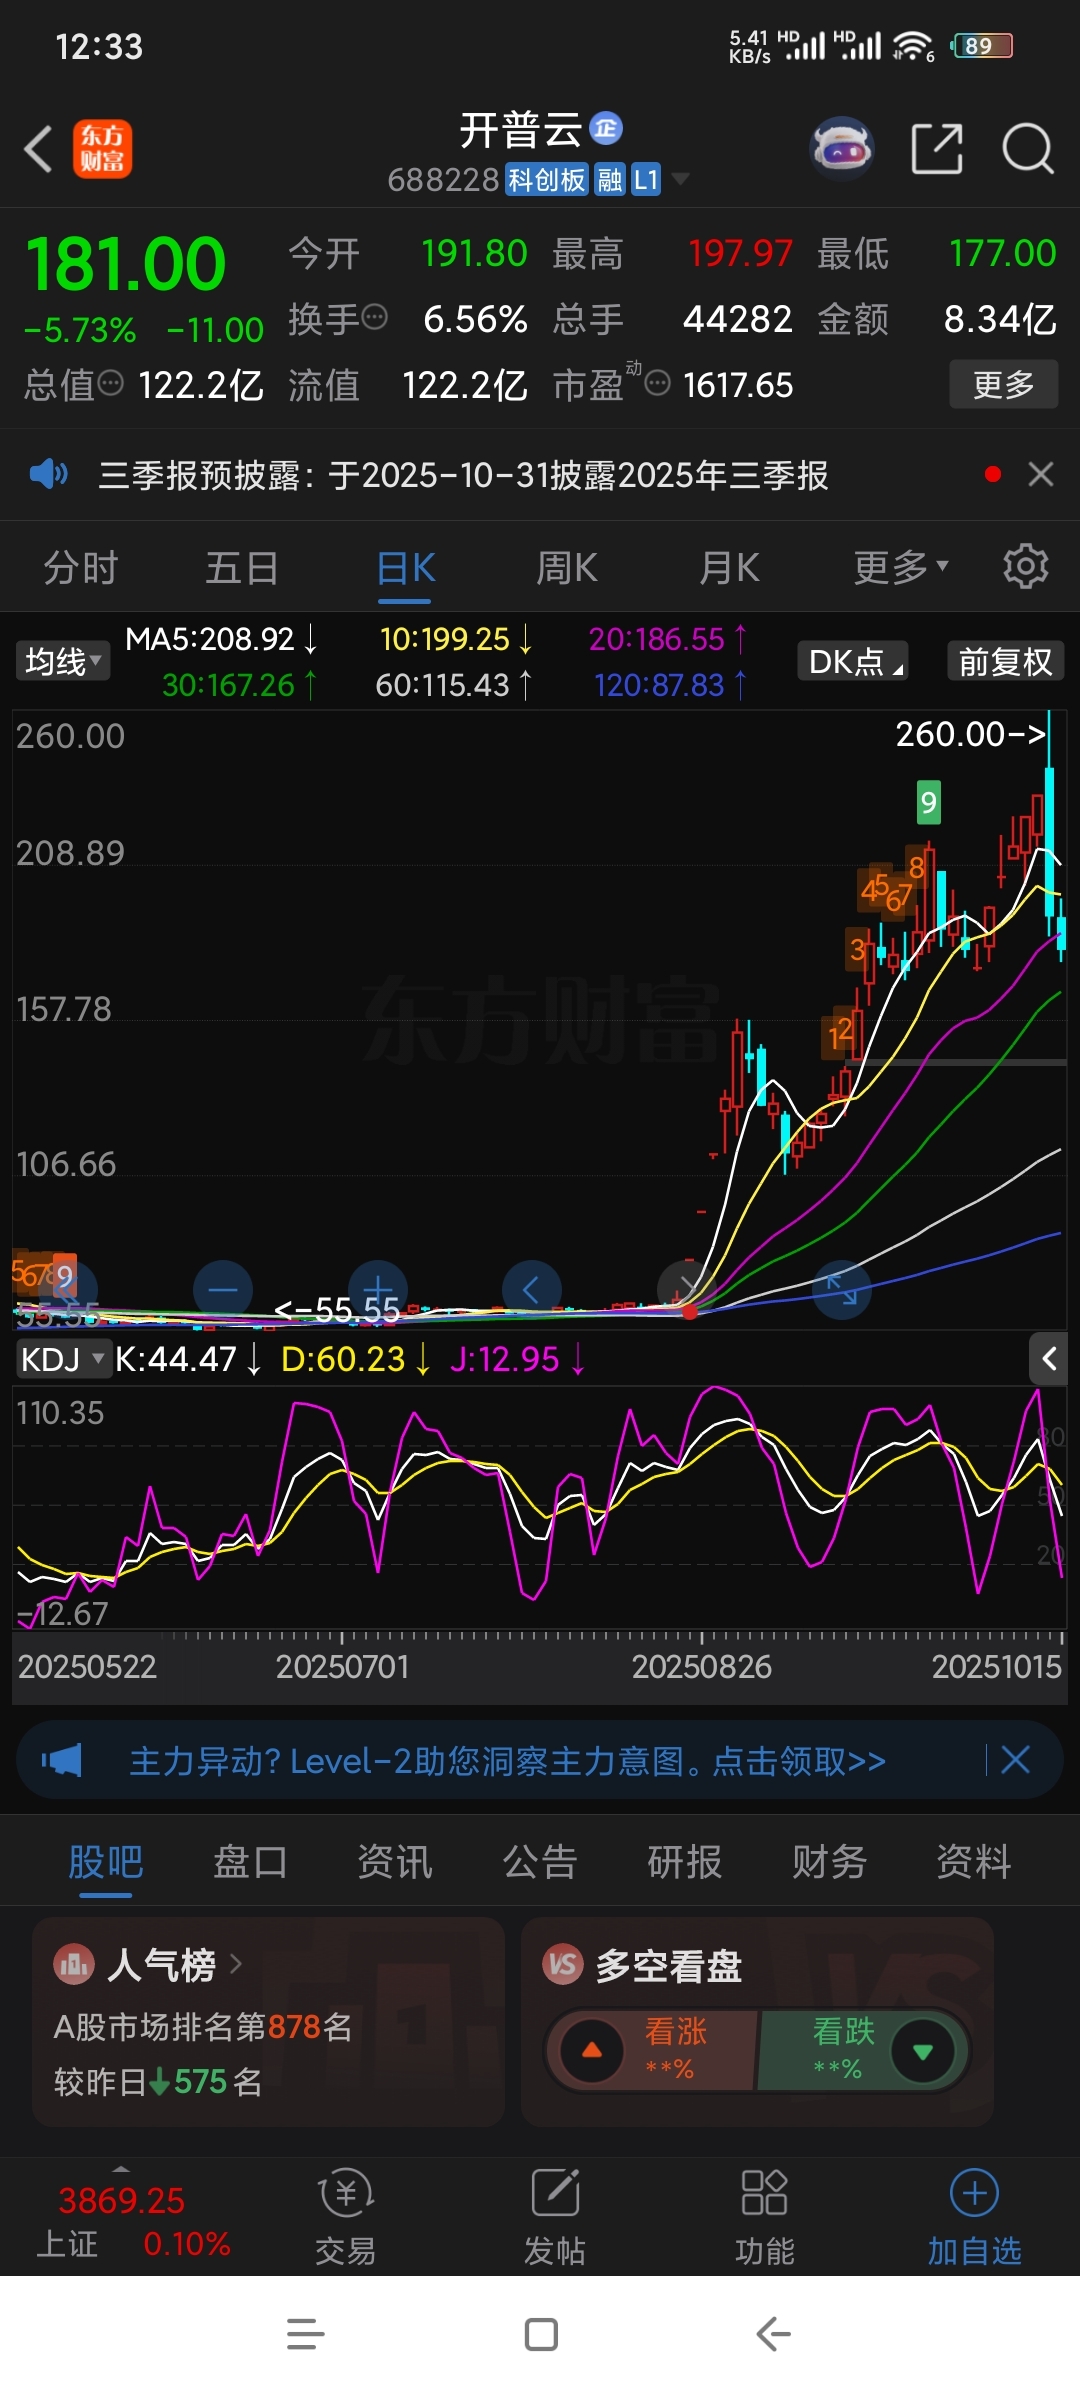1080x2400 pixels.
Task: Tap the enterprise badge beside 开普云
Action: (606, 129)
